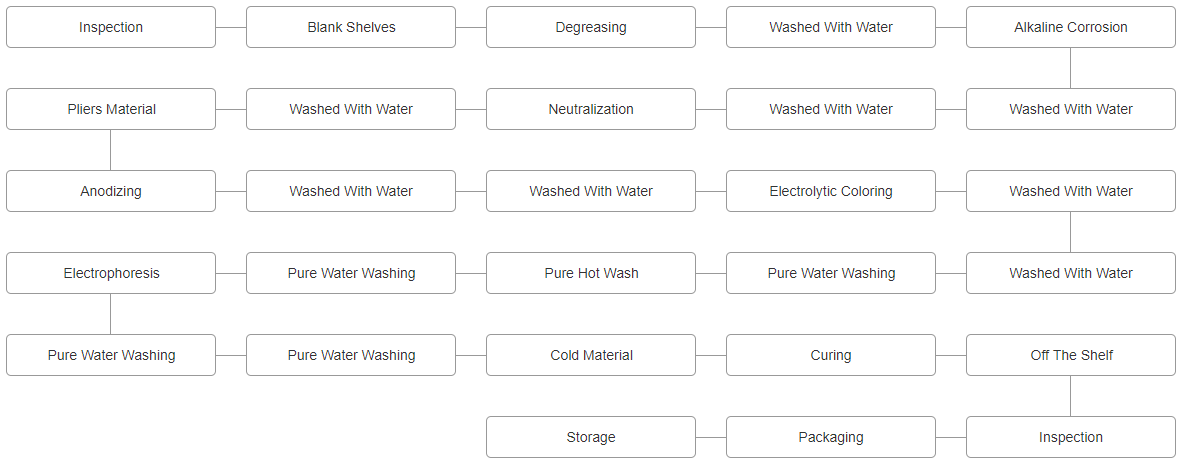Screen dimensions: 1182x464
Task: Click the Neutralization process step
Action: (x=591, y=109)
